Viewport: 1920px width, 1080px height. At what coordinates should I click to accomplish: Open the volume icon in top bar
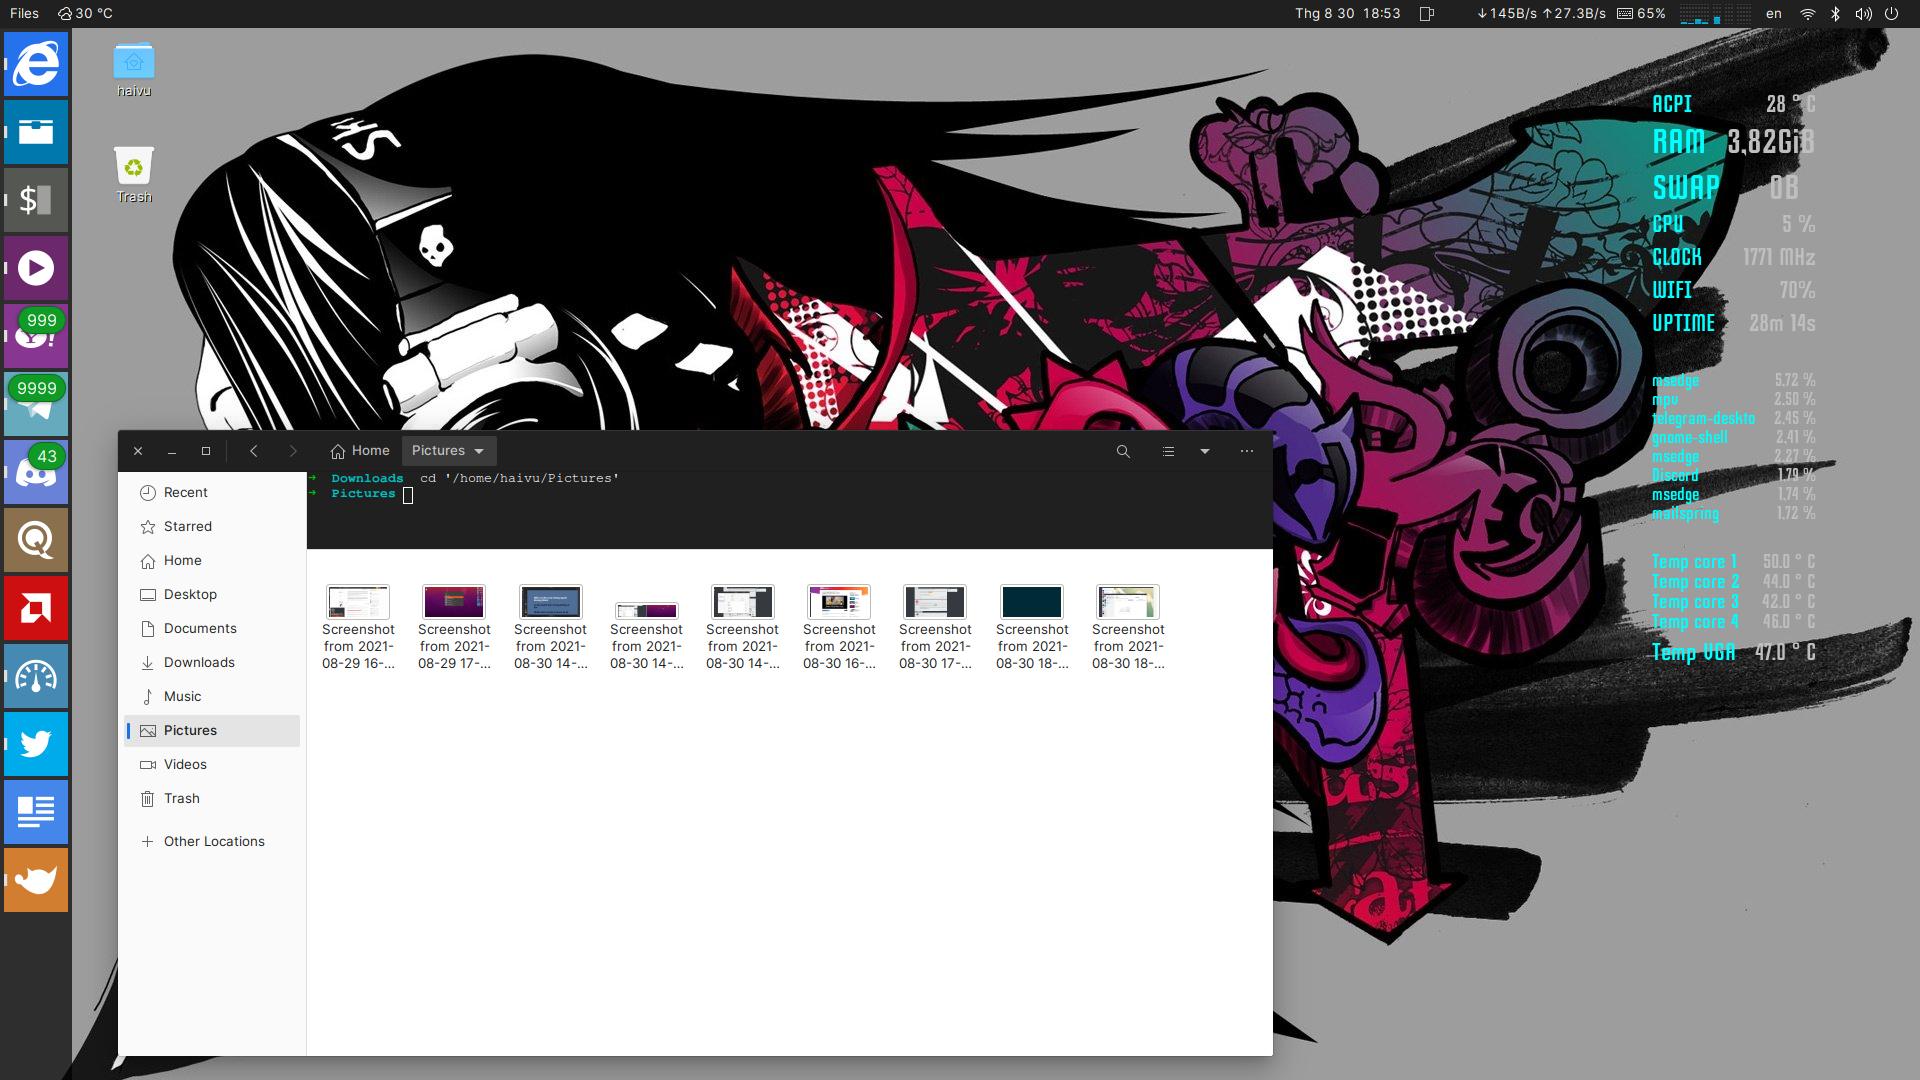point(1863,14)
